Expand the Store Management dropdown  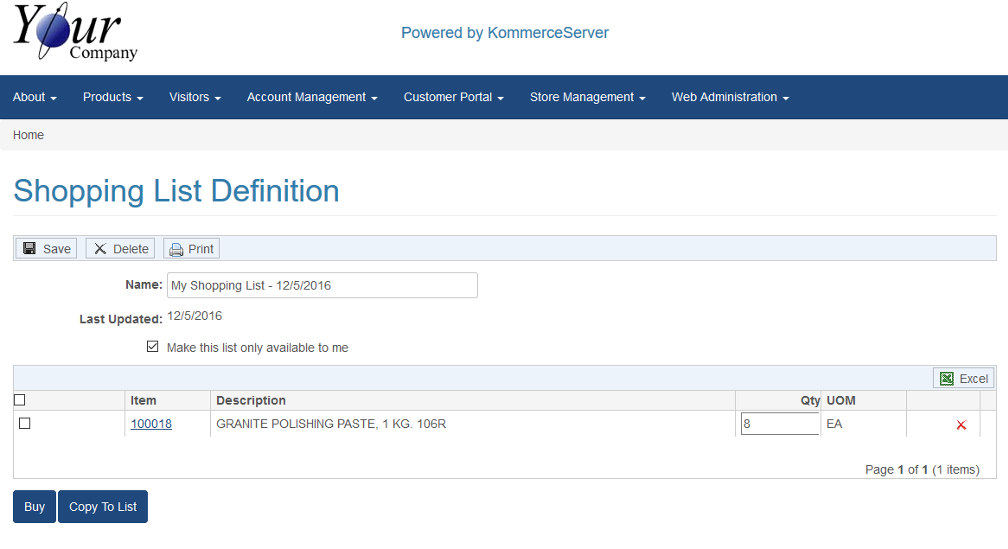click(x=587, y=97)
